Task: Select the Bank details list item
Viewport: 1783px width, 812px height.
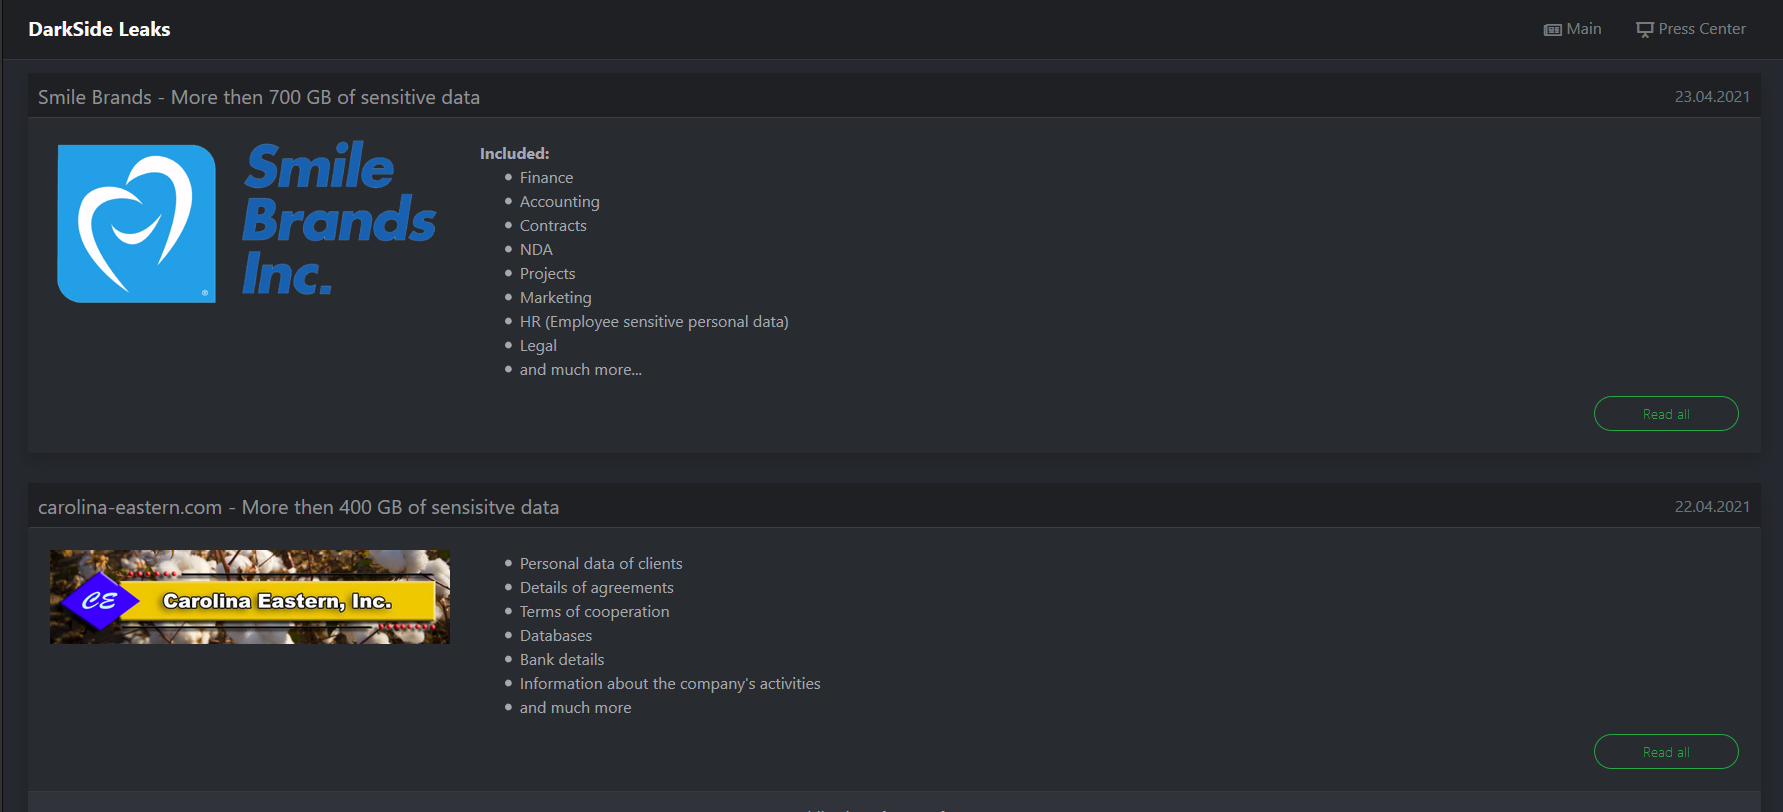Action: pos(562,660)
